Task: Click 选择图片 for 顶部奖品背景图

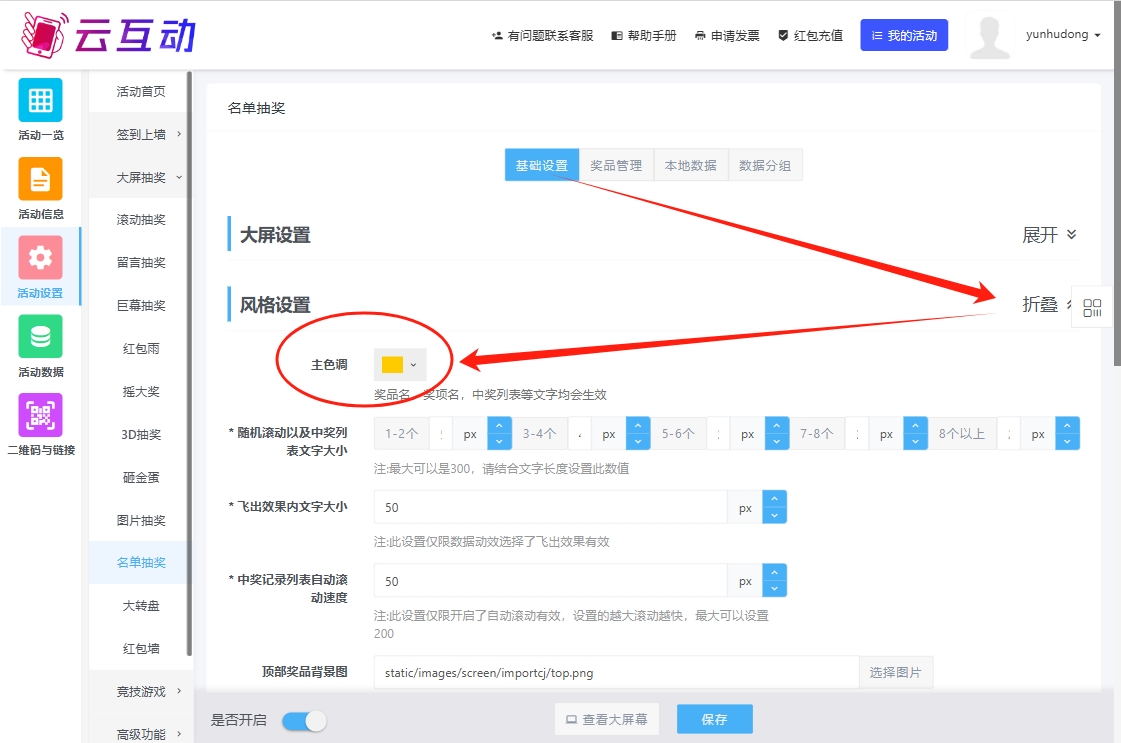Action: [x=895, y=673]
